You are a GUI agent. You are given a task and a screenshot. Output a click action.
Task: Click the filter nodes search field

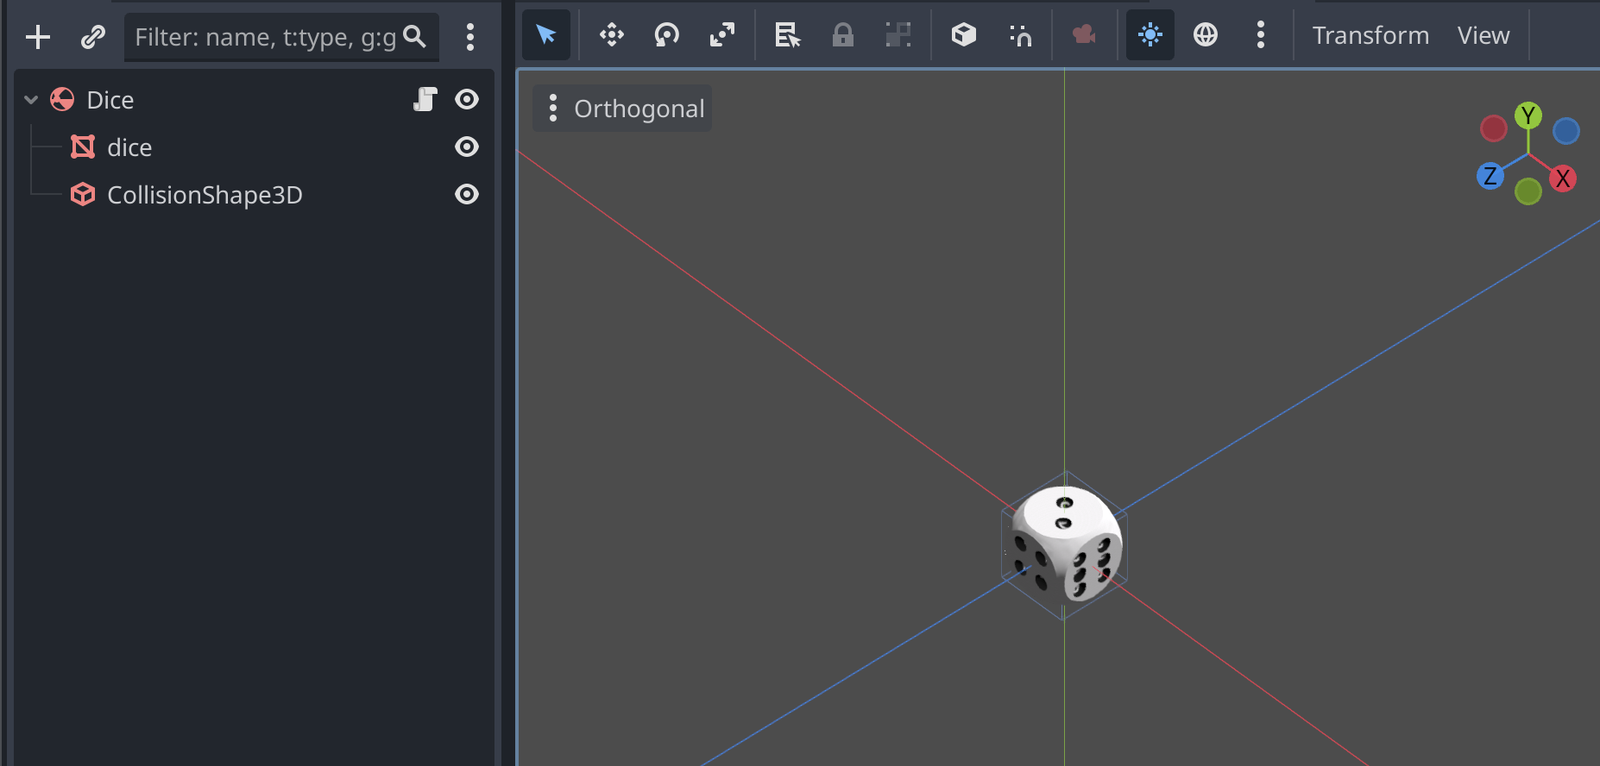(x=265, y=37)
